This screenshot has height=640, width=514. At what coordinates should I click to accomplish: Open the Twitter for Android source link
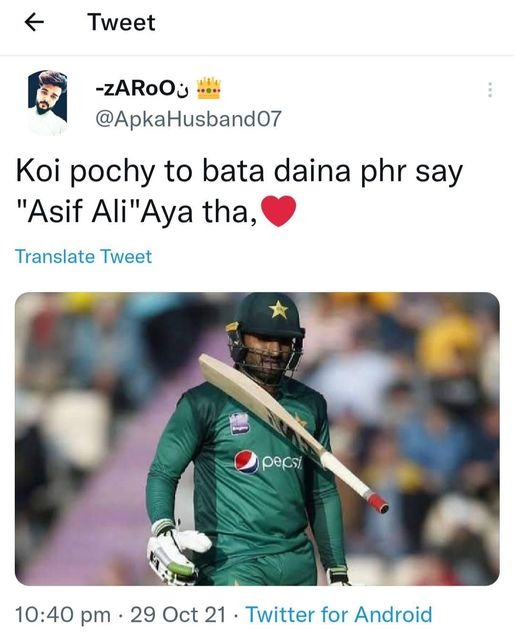click(339, 614)
